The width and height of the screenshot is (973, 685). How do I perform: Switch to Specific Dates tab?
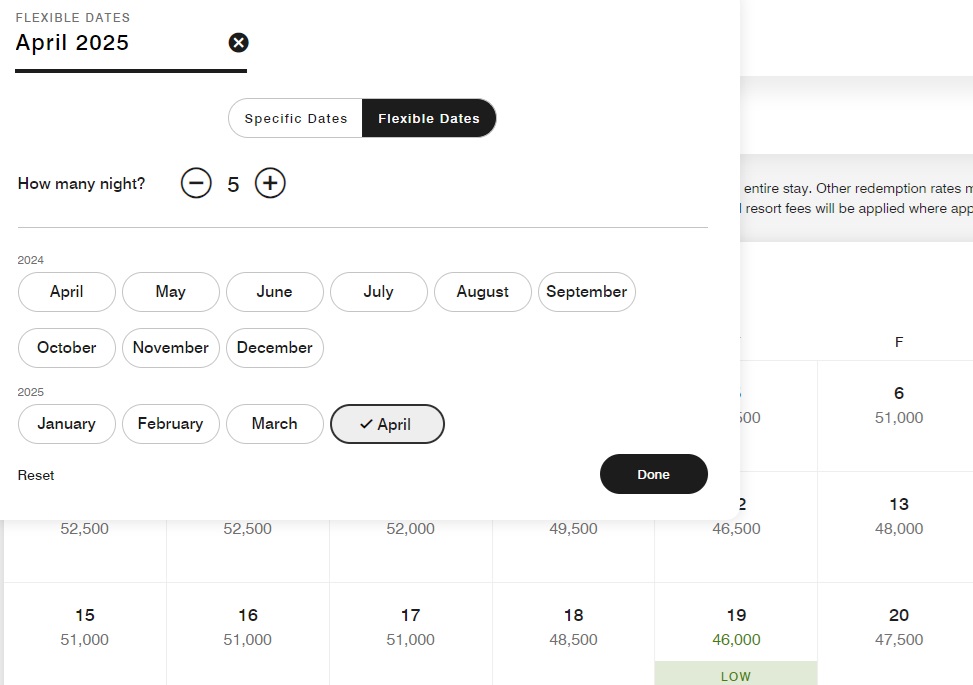pyautogui.click(x=295, y=119)
